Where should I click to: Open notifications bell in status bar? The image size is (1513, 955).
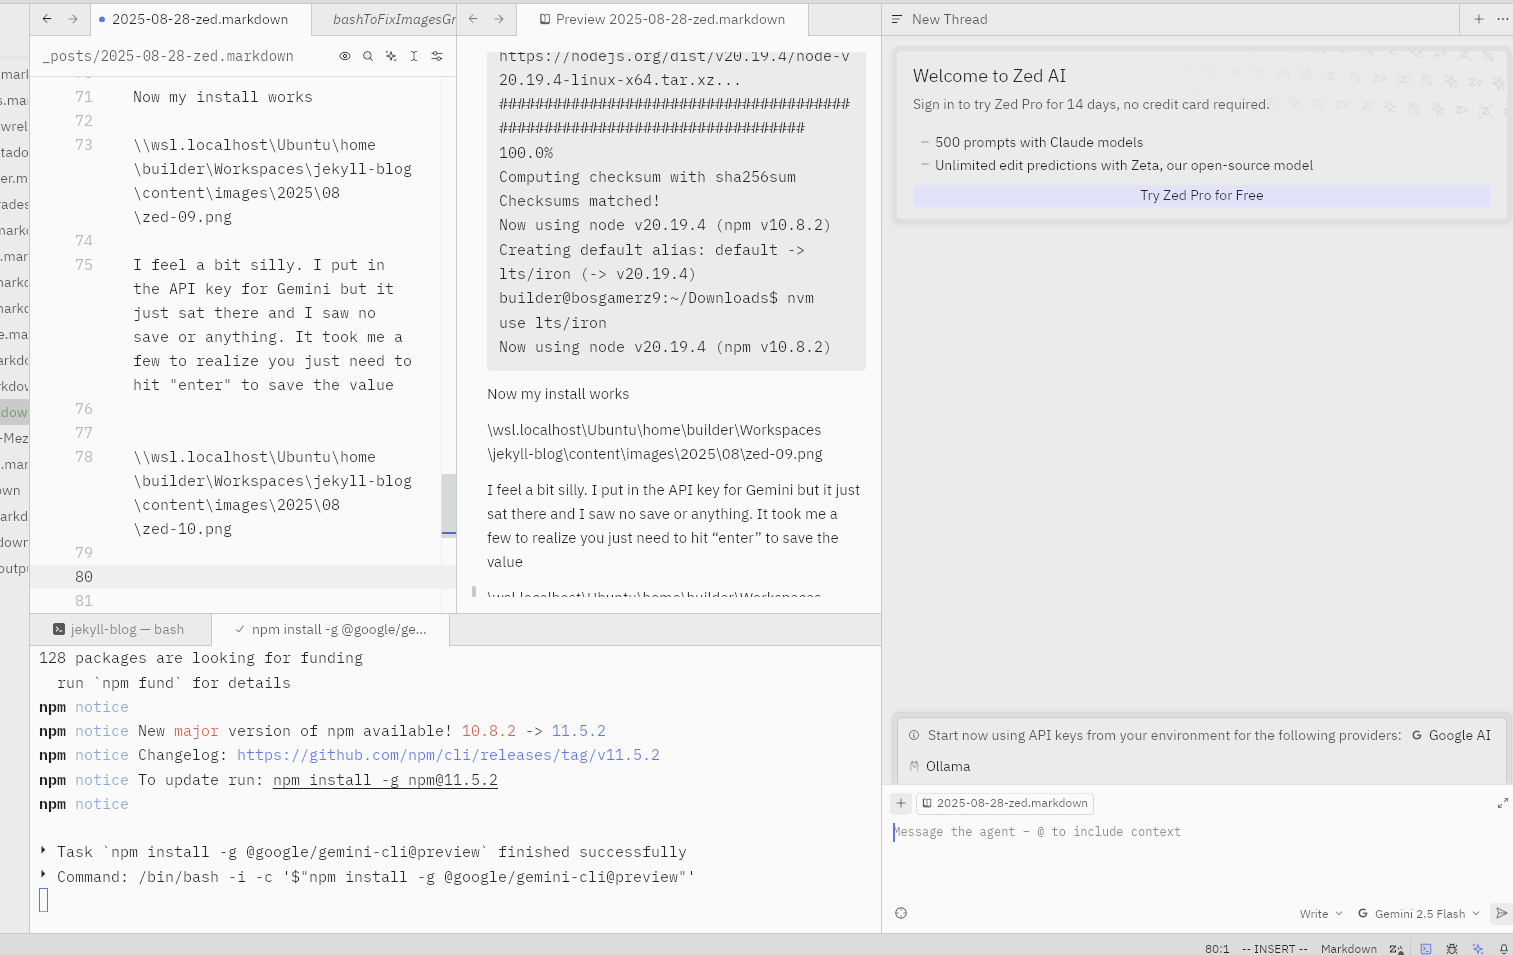[1503, 948]
